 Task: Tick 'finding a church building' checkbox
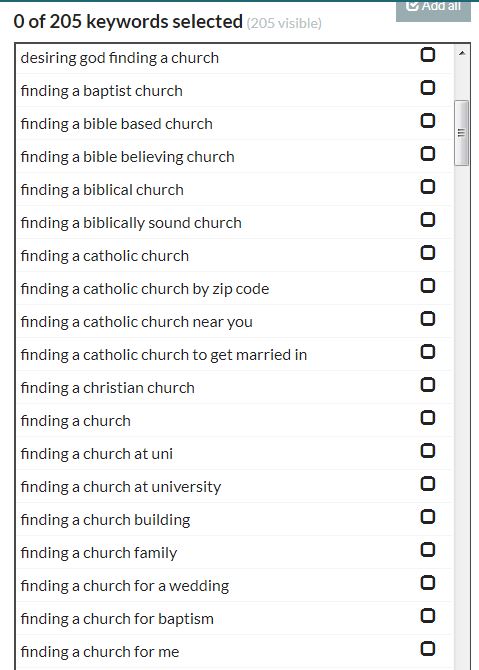point(428,517)
